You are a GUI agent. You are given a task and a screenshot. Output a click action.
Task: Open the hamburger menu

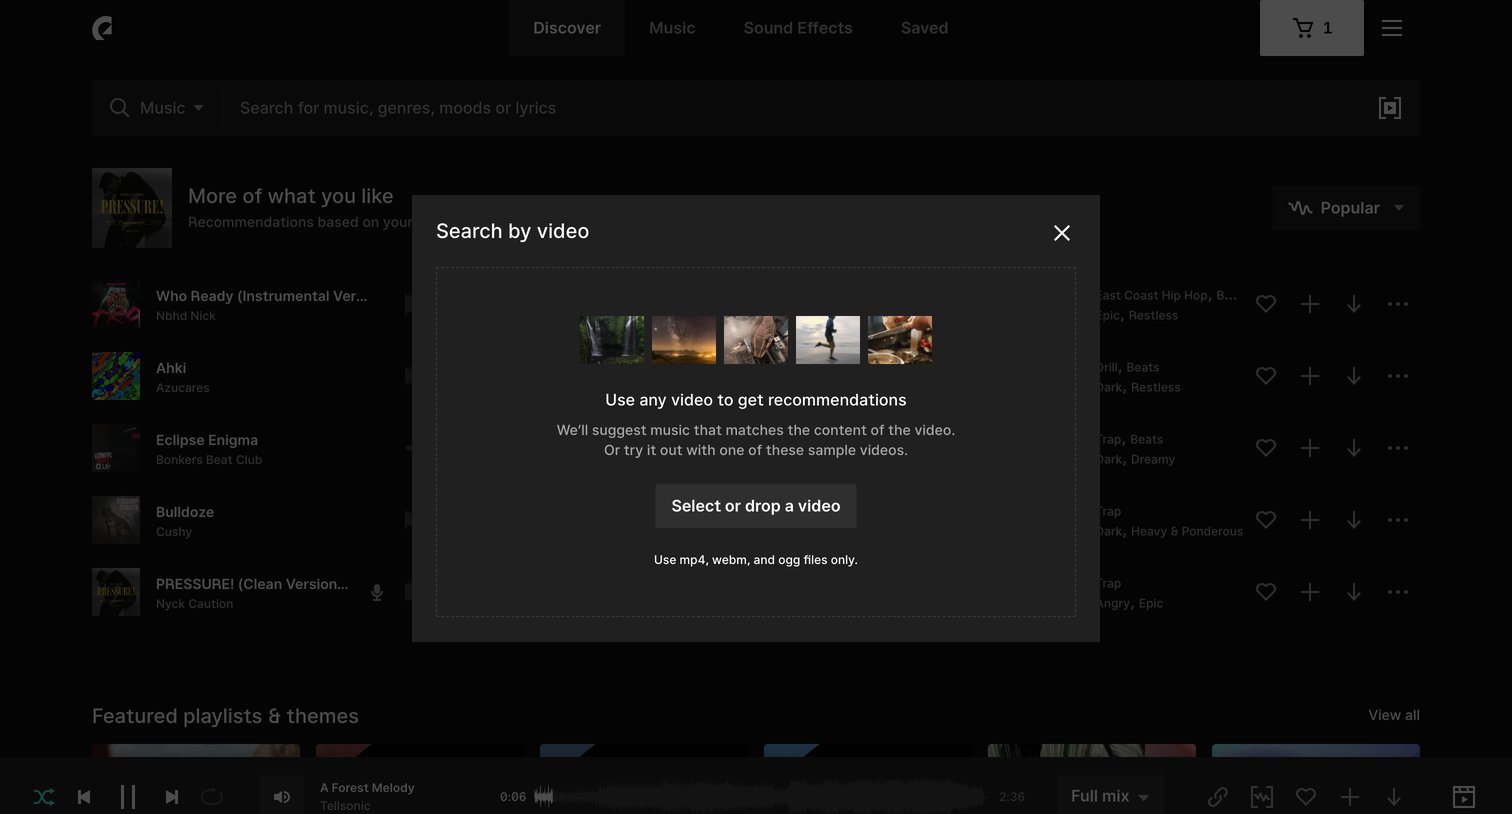tap(1392, 28)
